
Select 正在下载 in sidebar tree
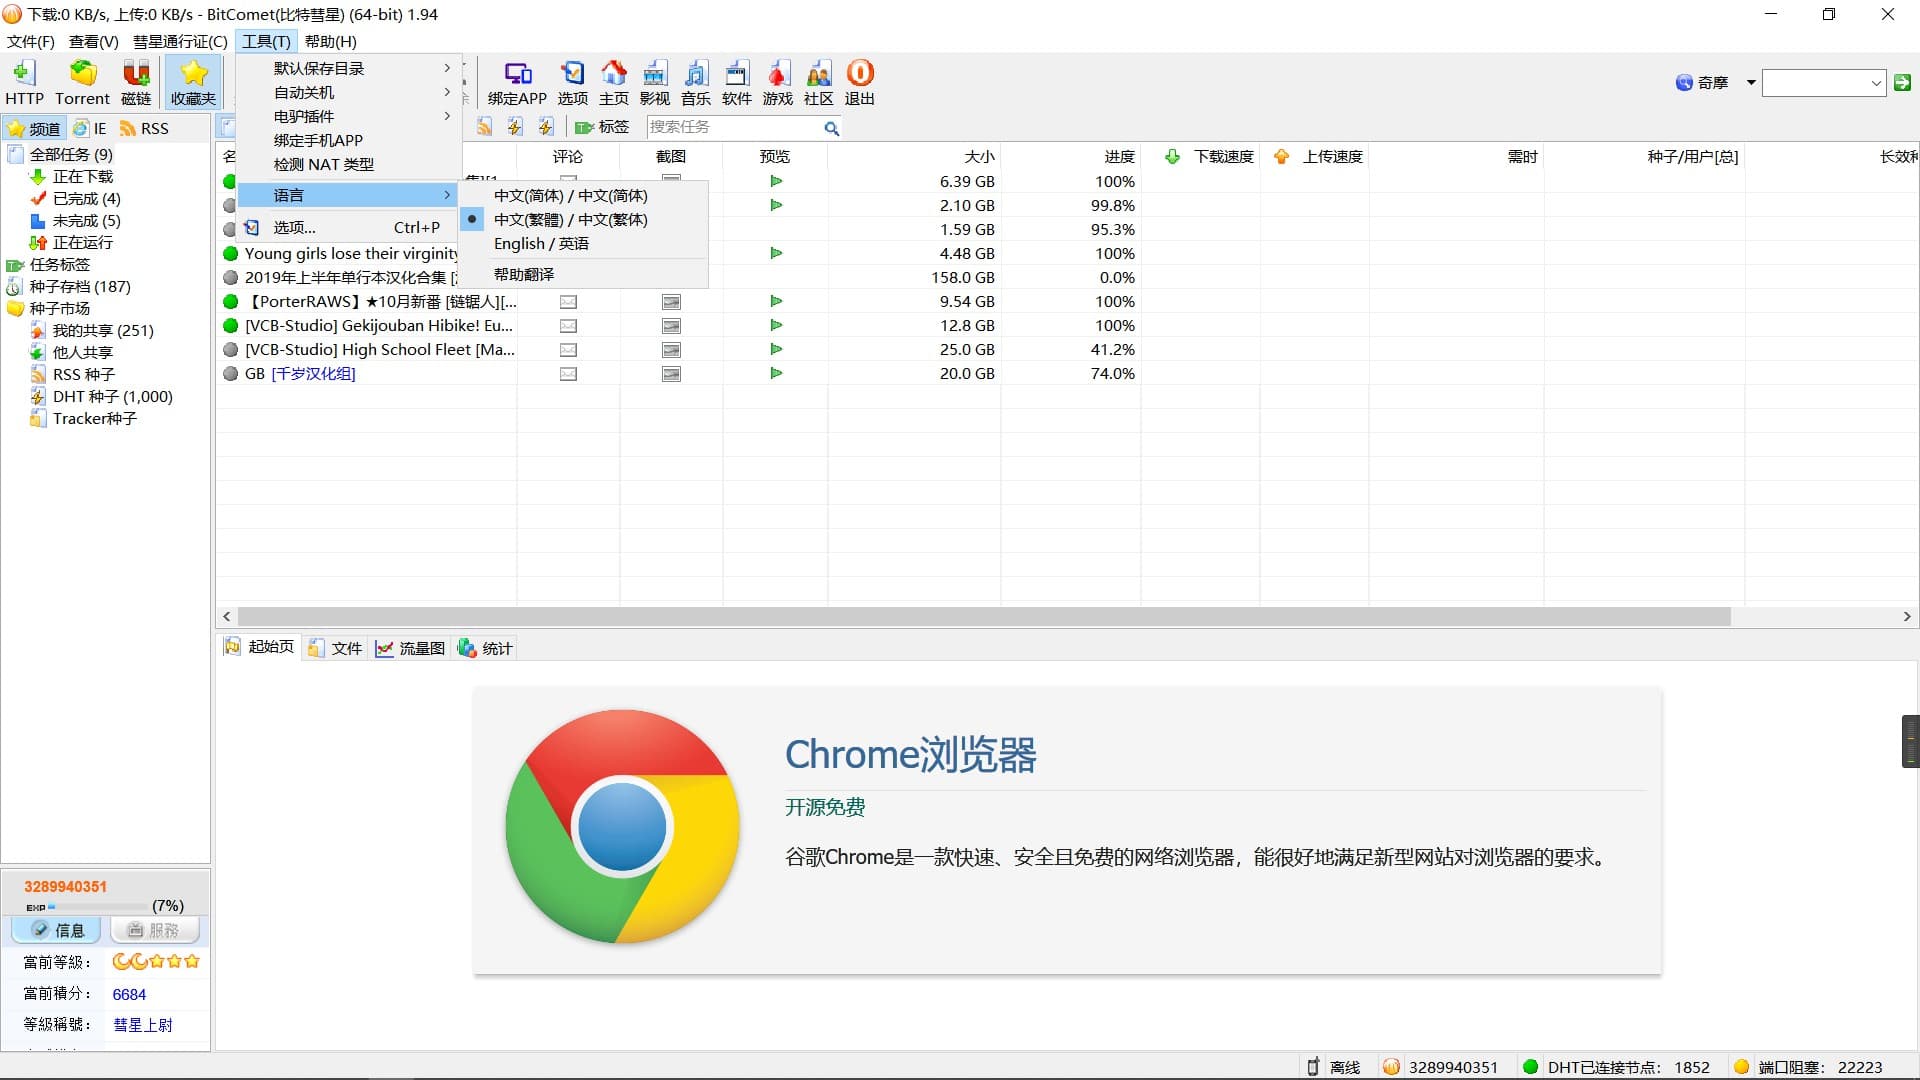tap(82, 176)
